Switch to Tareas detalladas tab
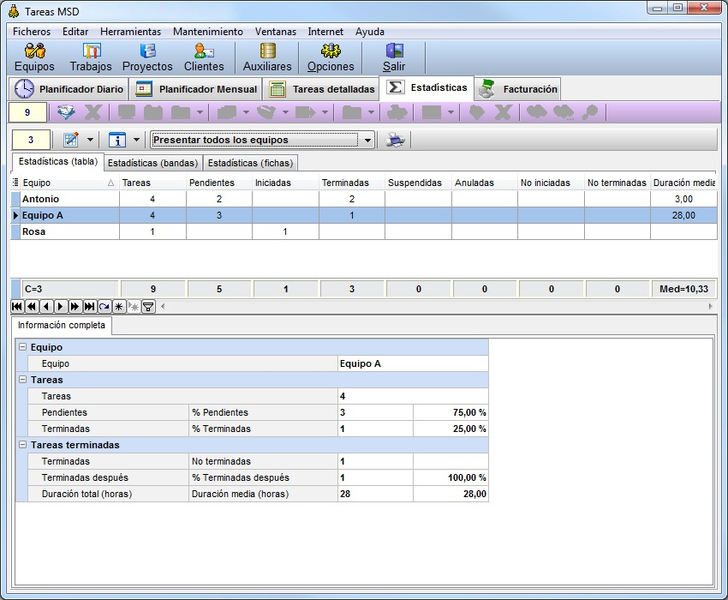This screenshot has height=600, width=728. tap(322, 89)
